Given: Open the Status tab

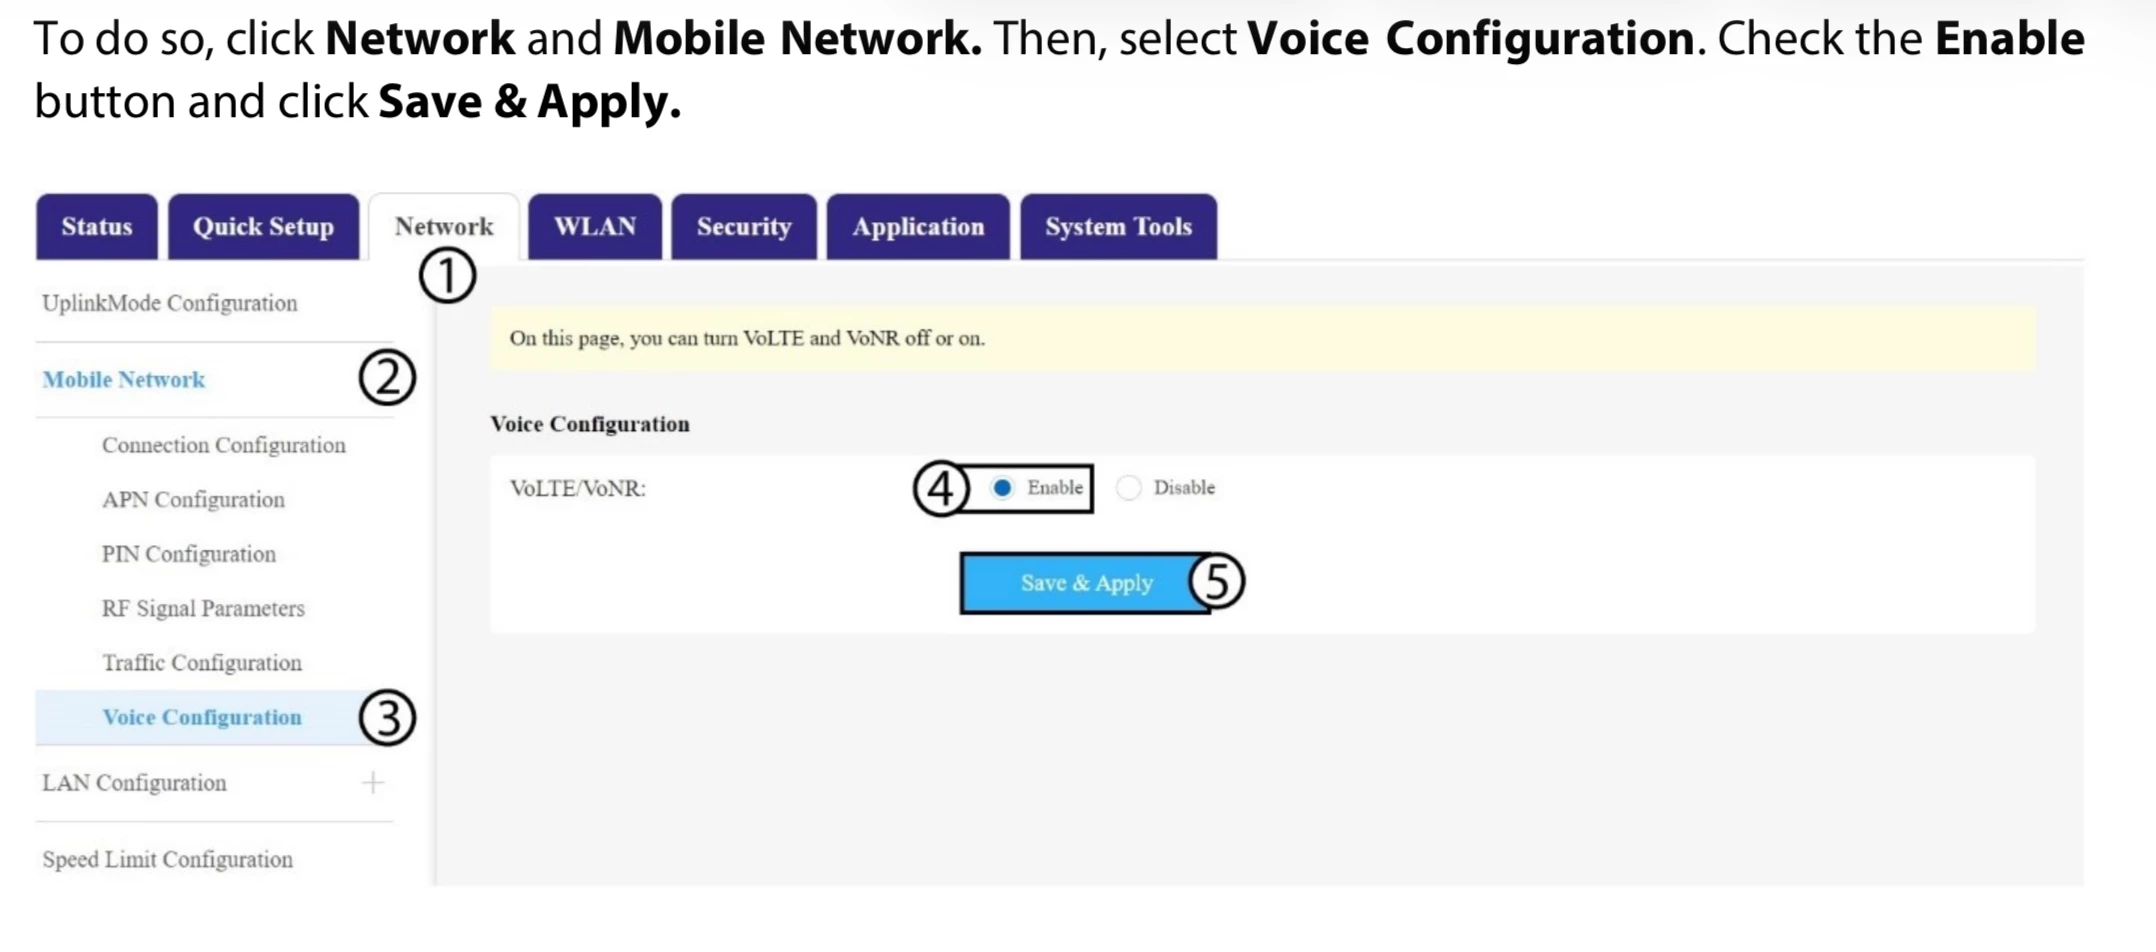Looking at the screenshot, I should pos(97,227).
